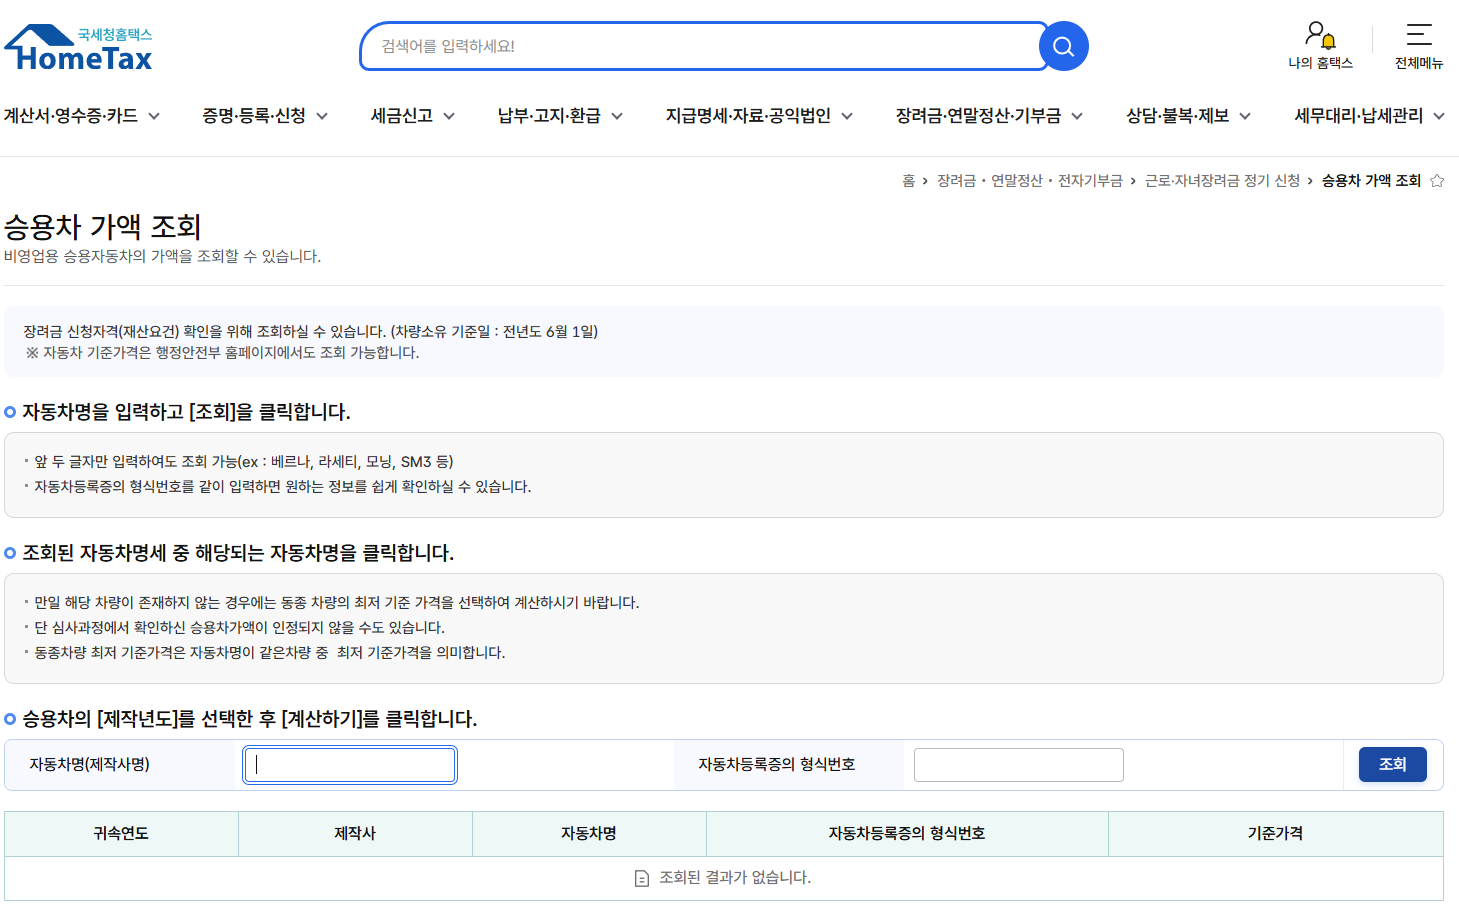The image size is (1459, 908).
Task: Open 상담·불복·제보 menu
Action: pos(1177,116)
